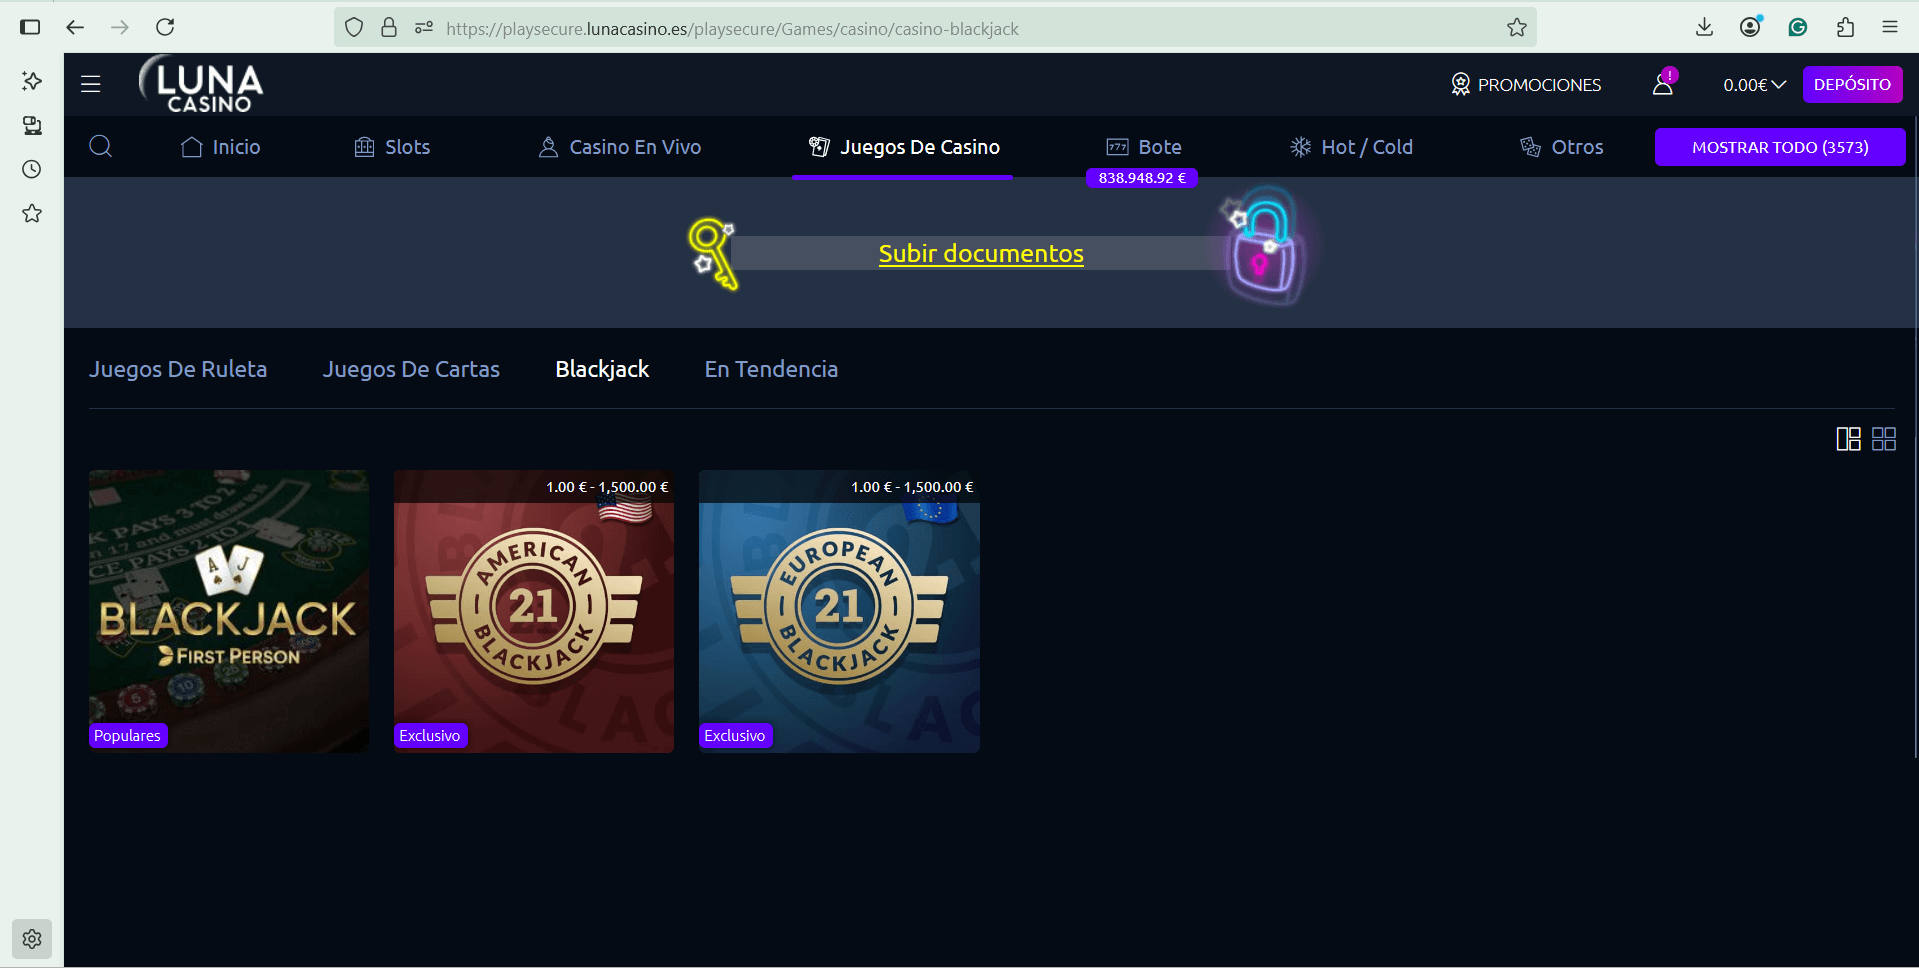Click the site permissions icon in address bar
Image resolution: width=1919 pixels, height=968 pixels.
pos(424,28)
